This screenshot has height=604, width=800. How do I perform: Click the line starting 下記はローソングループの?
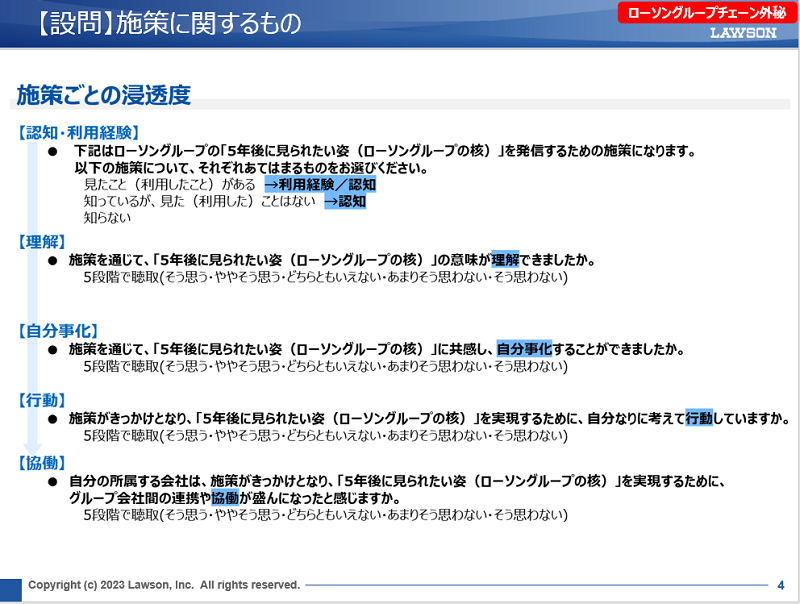pyautogui.click(x=385, y=151)
